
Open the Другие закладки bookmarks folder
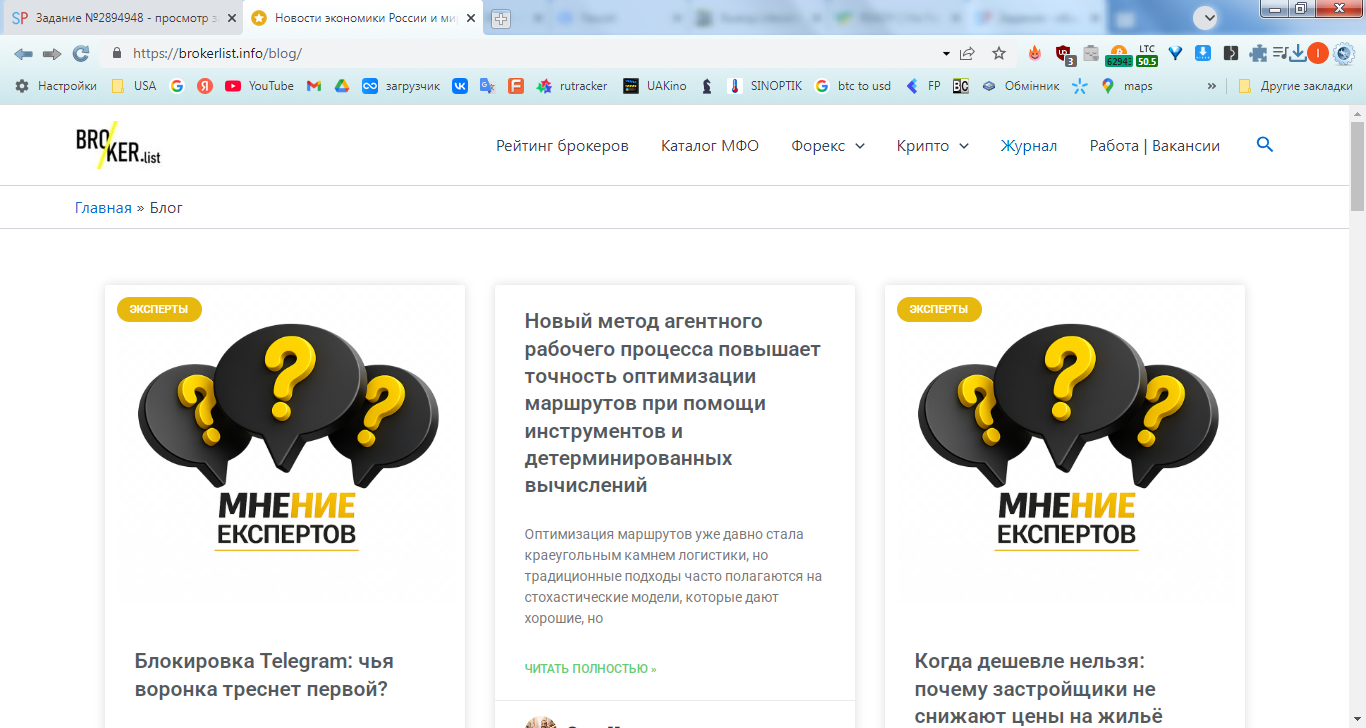click(1295, 86)
